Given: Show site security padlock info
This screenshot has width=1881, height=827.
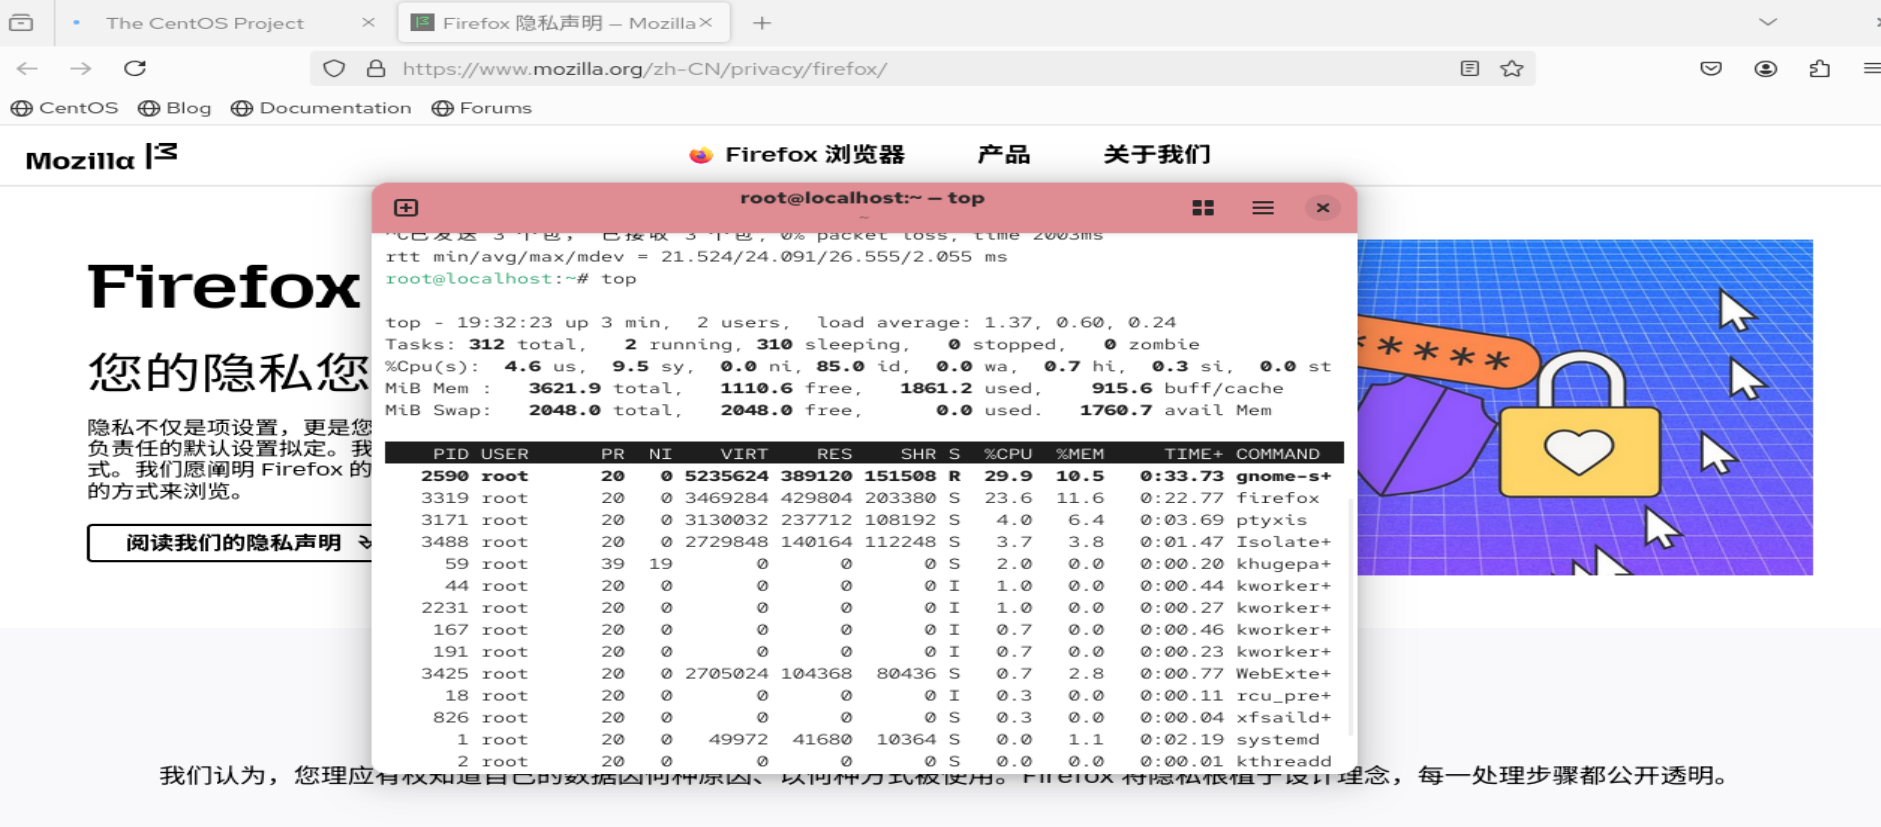Looking at the screenshot, I should tap(376, 68).
